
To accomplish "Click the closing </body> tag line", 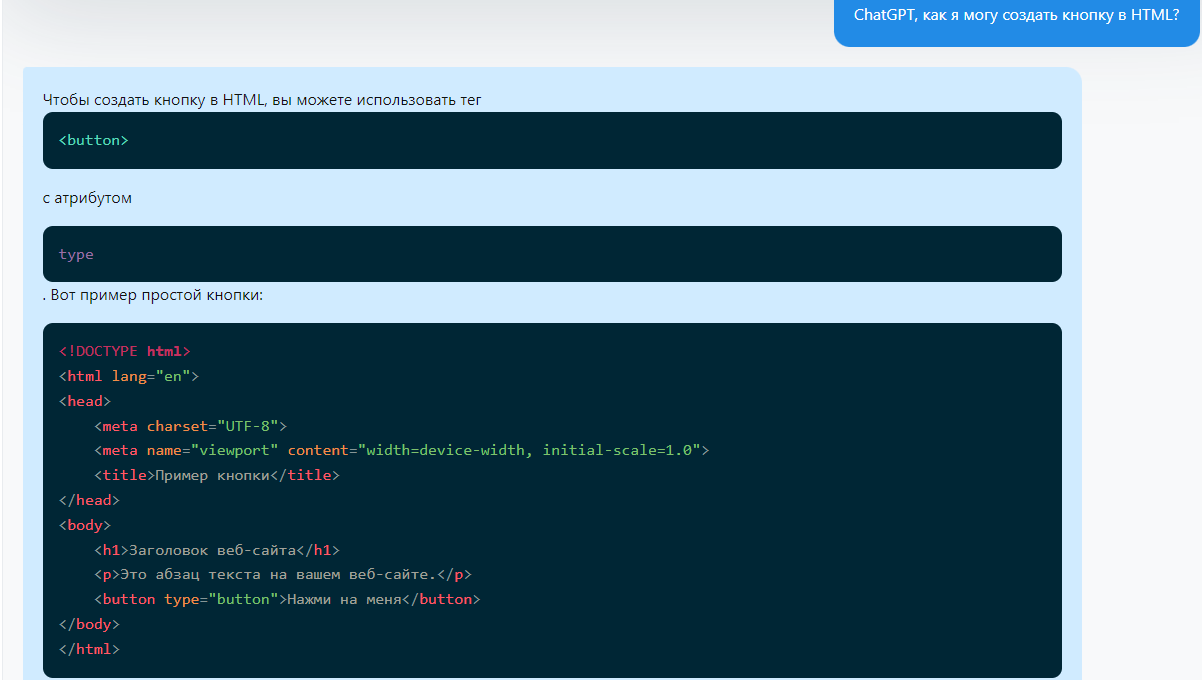I will point(89,624).
